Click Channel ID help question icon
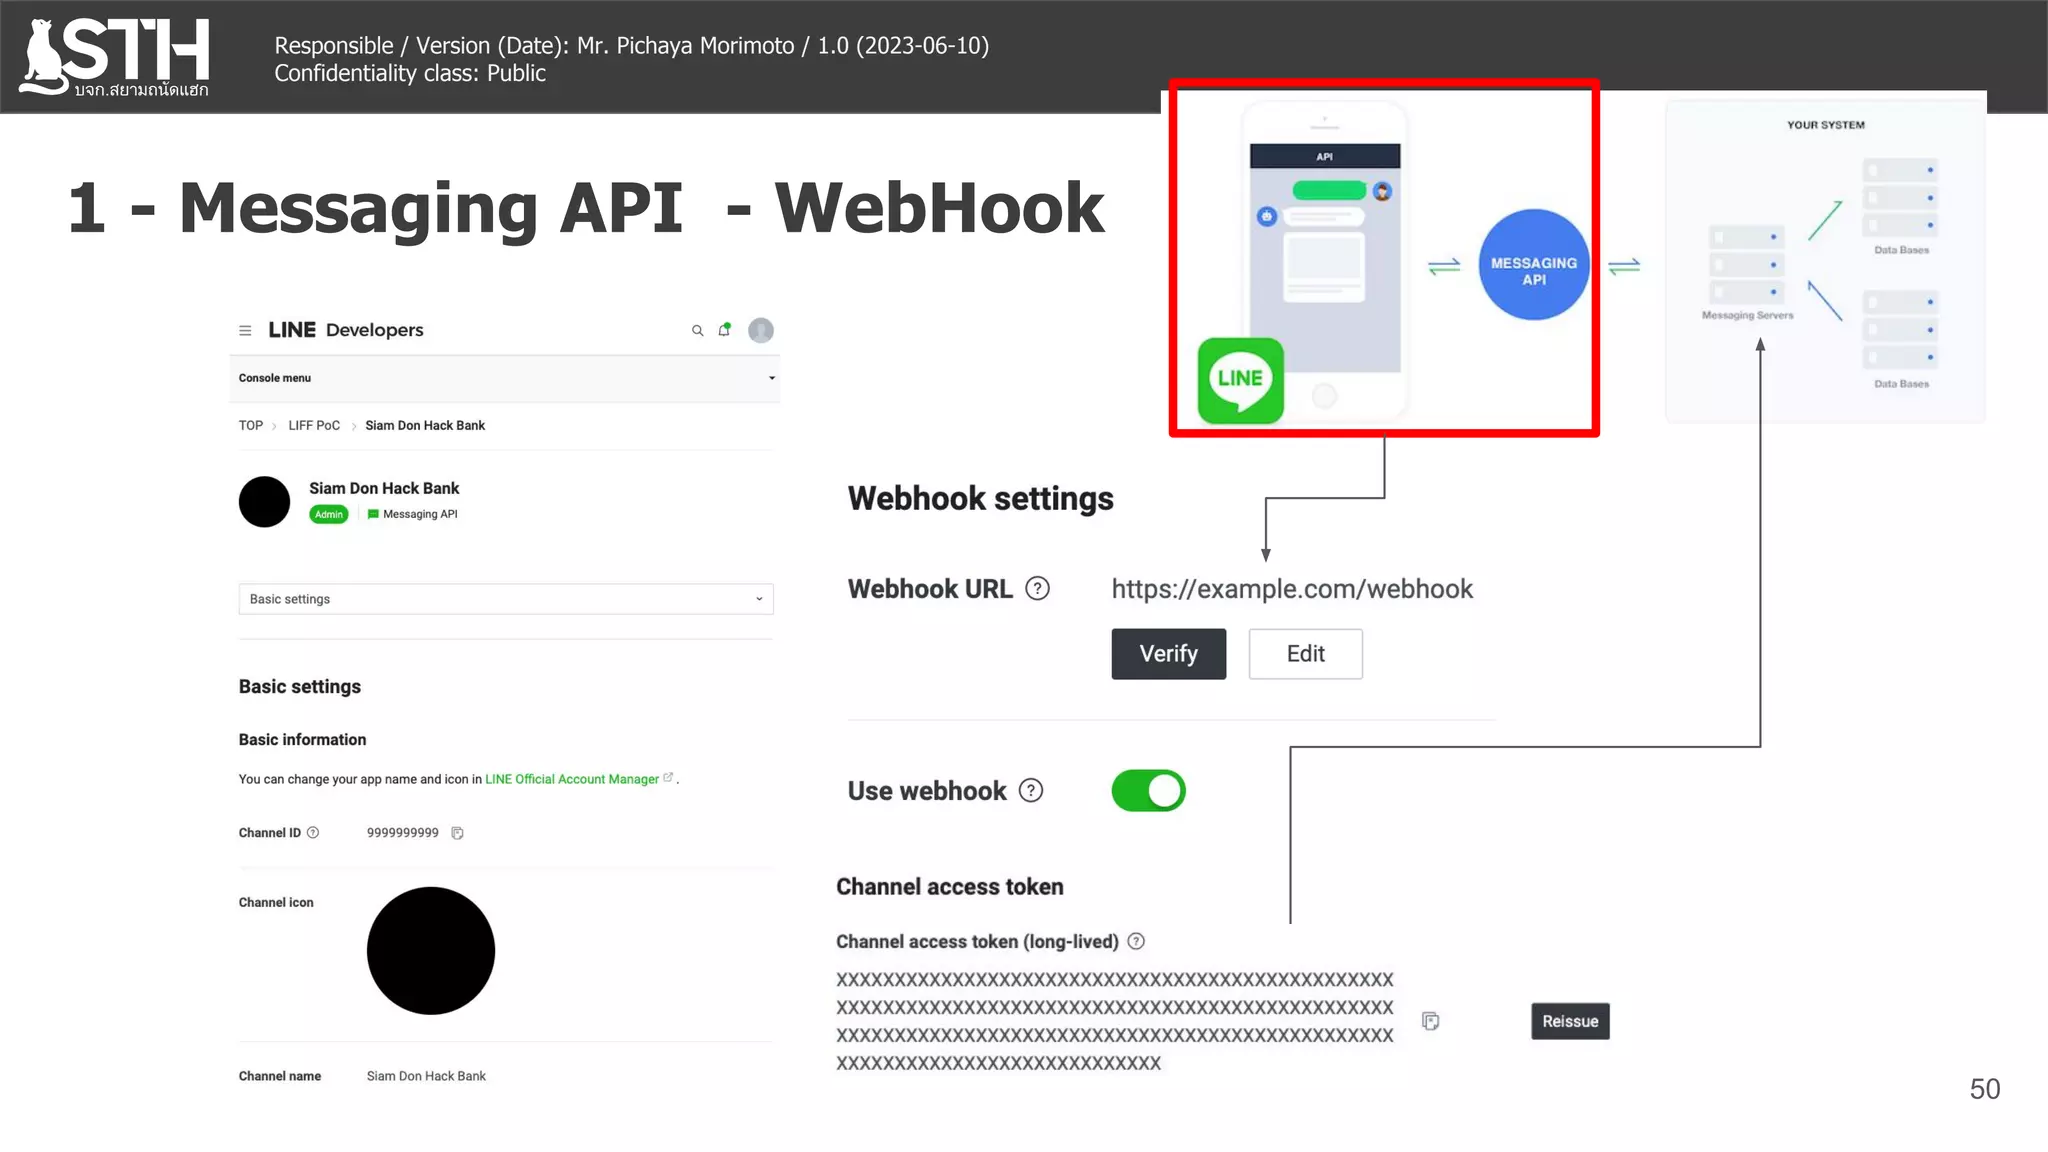The height and width of the screenshot is (1152, 2048). coord(313,832)
